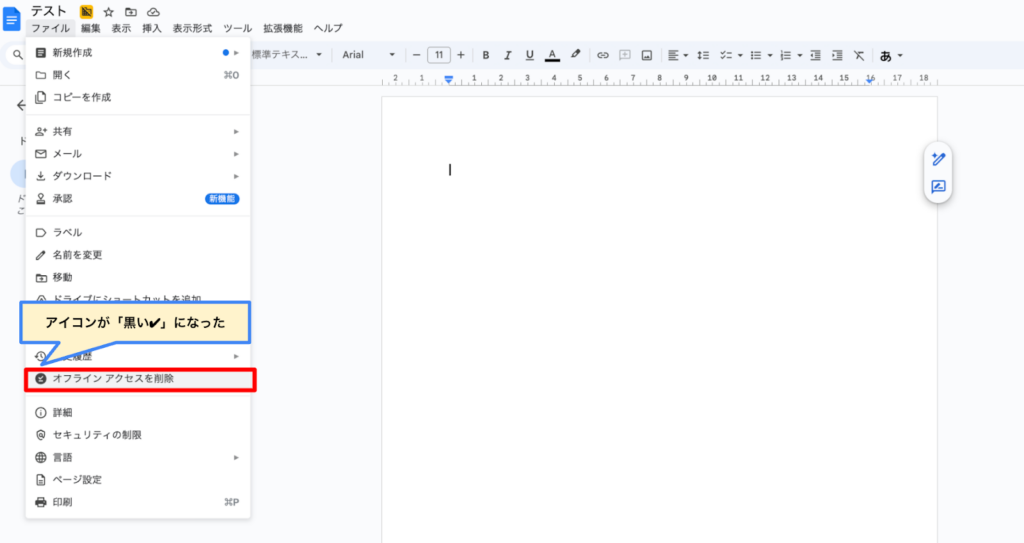Click 印刷 in the File menu
The image size is (1024, 543).
click(x=62, y=502)
